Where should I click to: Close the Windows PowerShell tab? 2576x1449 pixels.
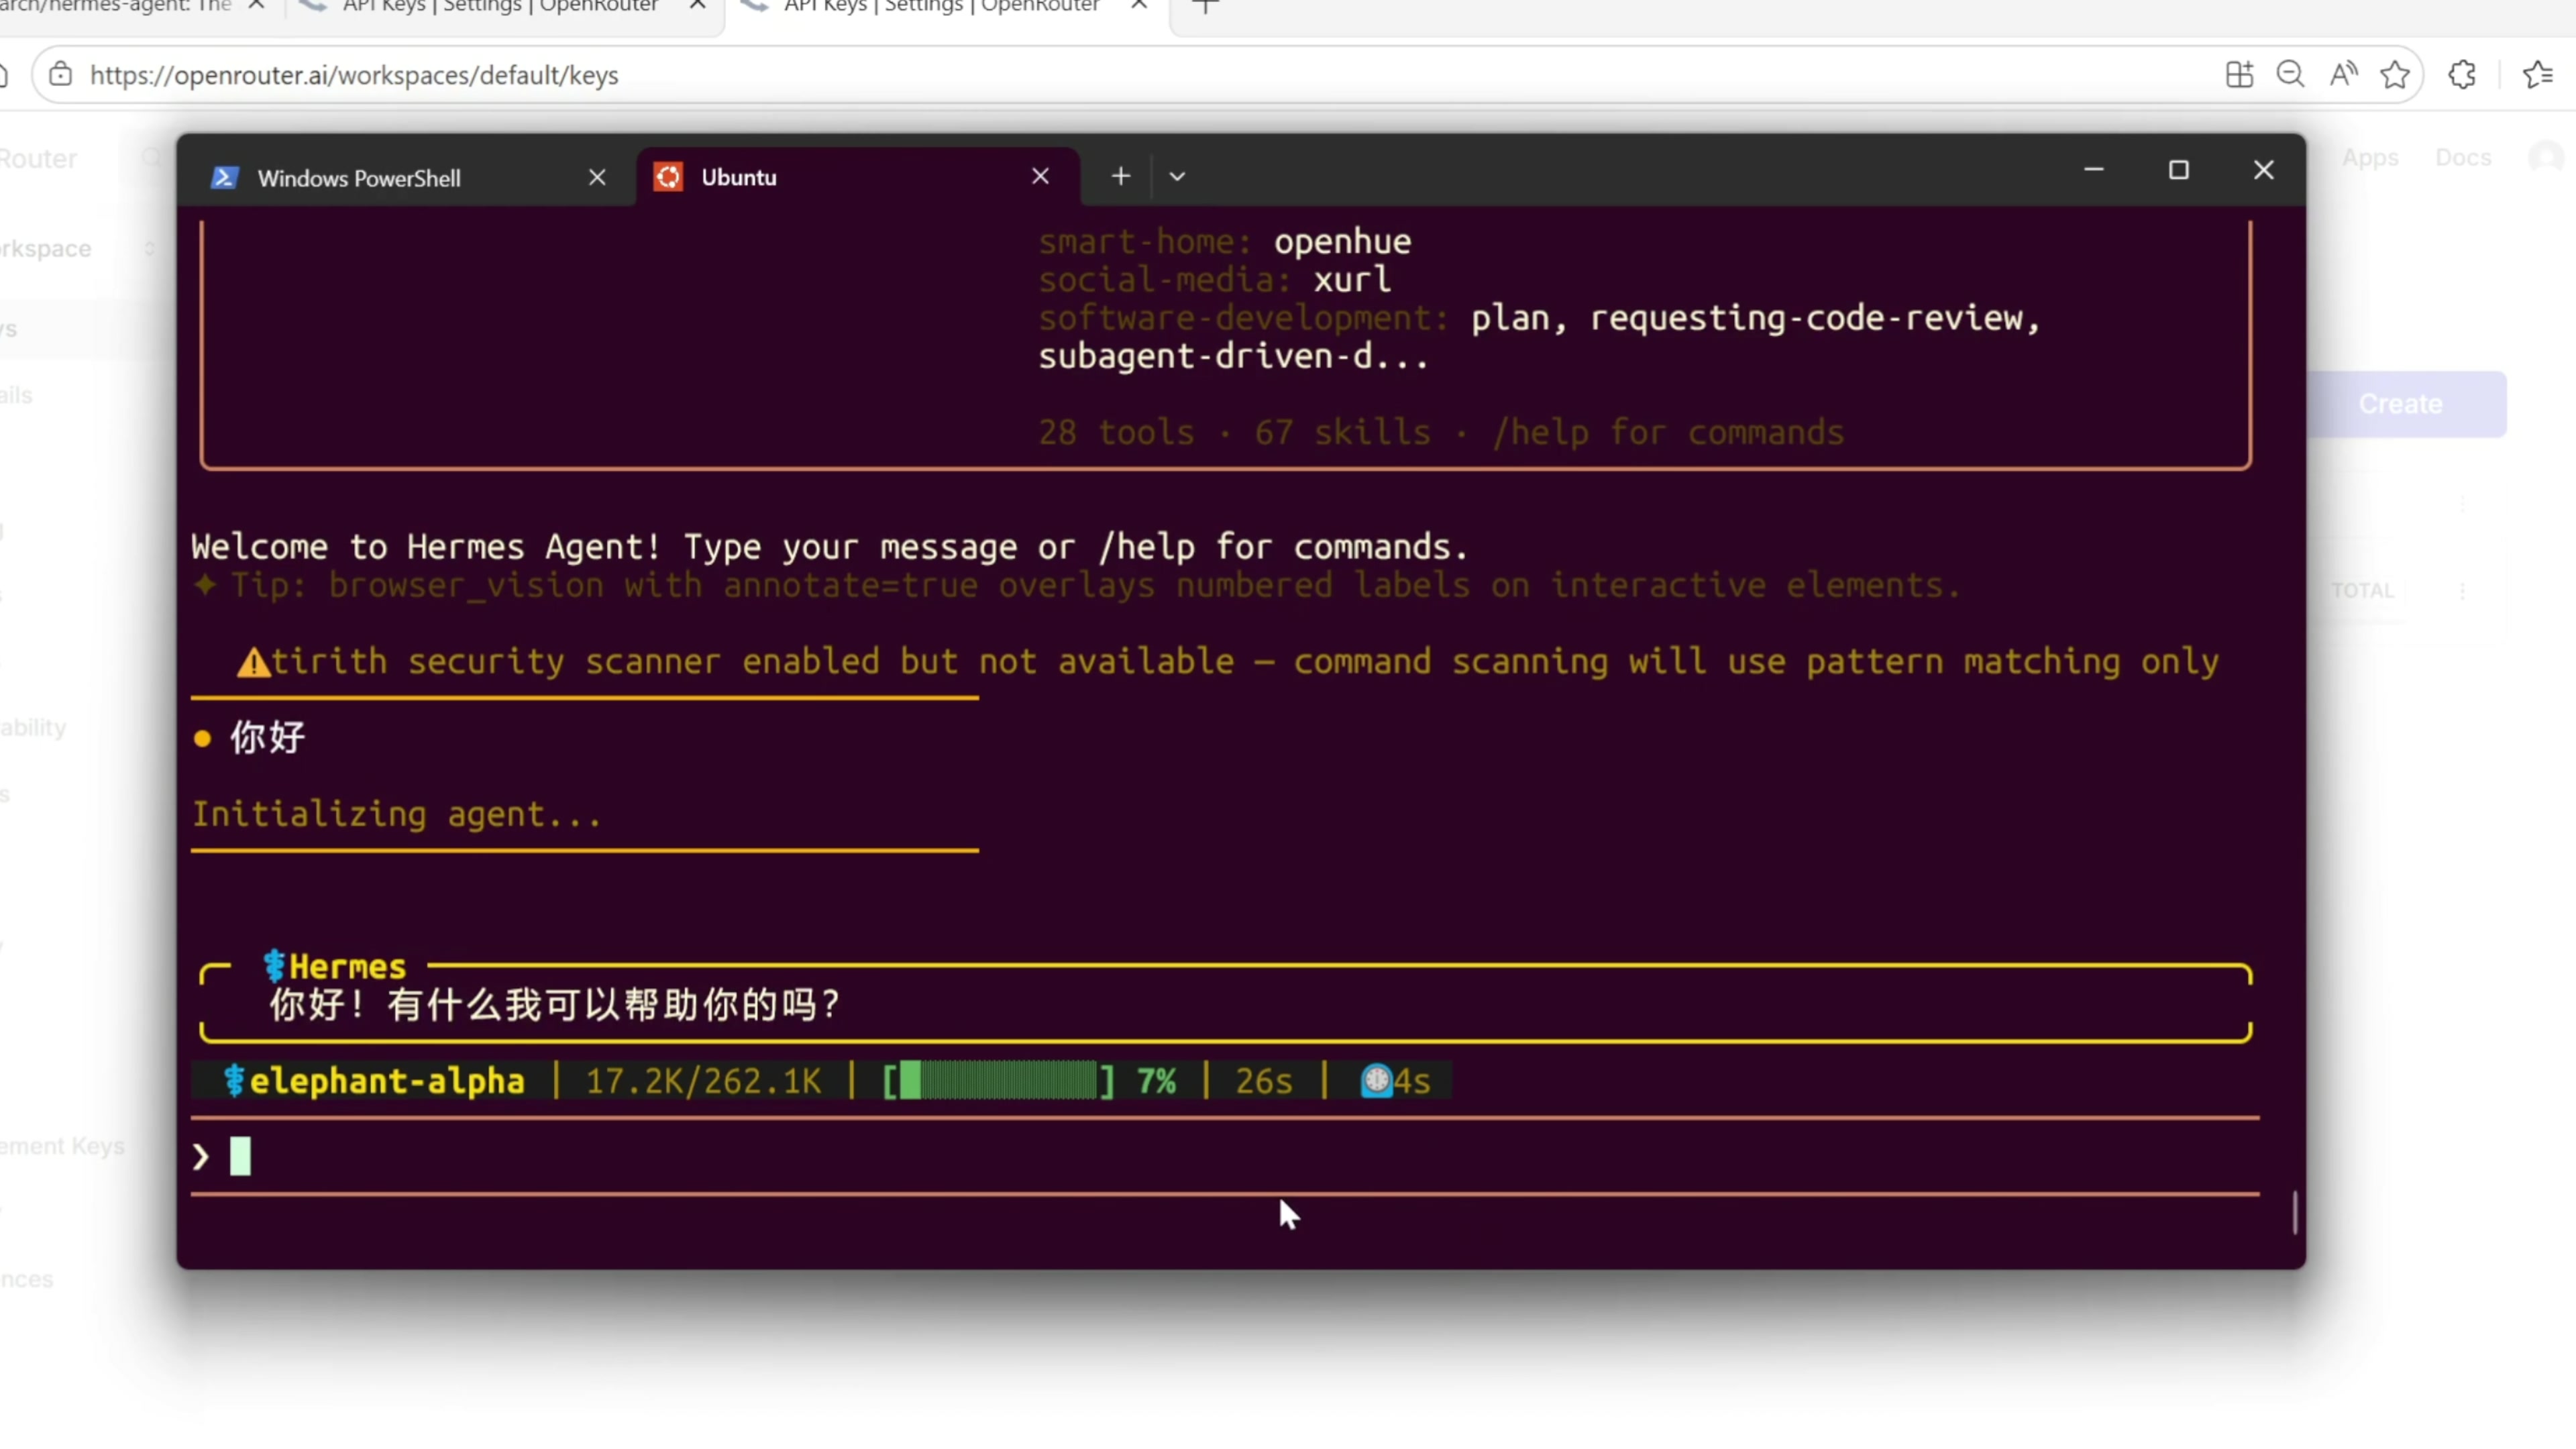coord(597,178)
